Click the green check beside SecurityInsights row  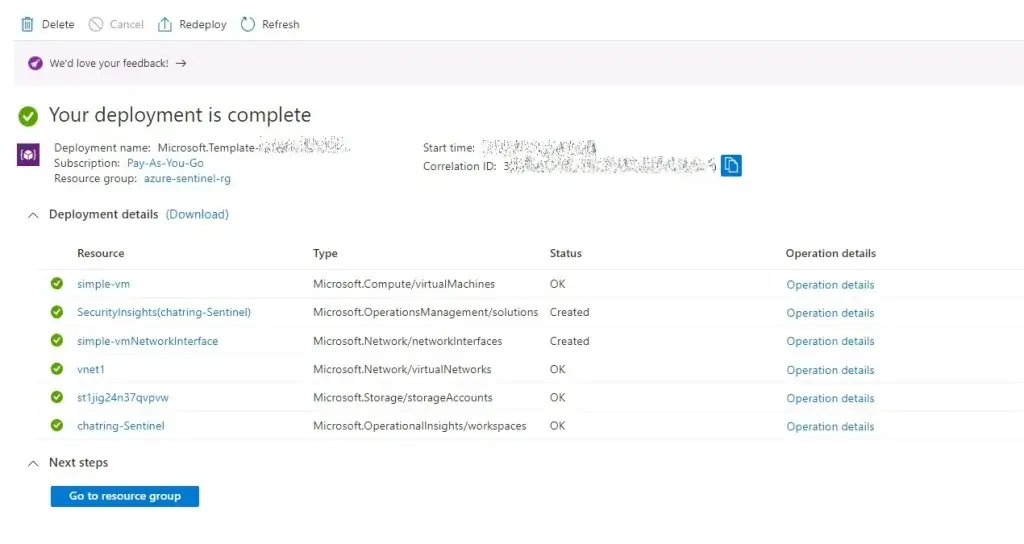point(57,312)
